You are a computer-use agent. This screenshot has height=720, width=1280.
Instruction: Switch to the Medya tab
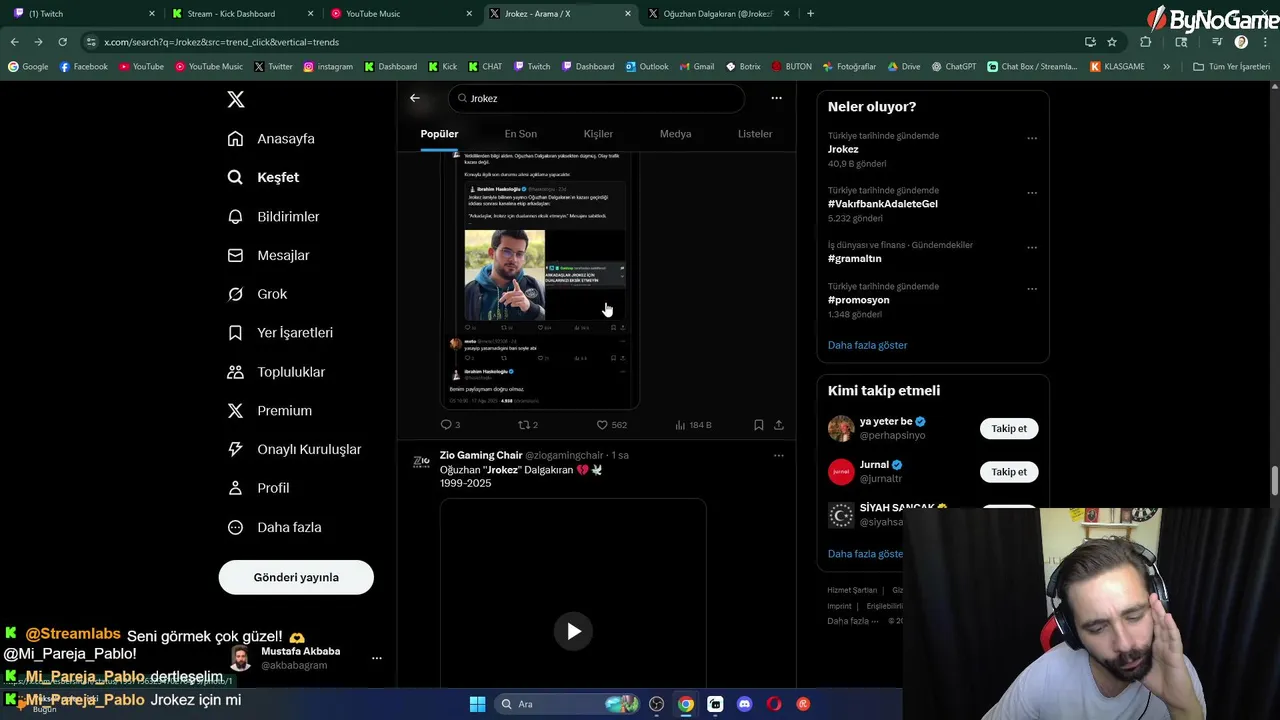point(675,134)
